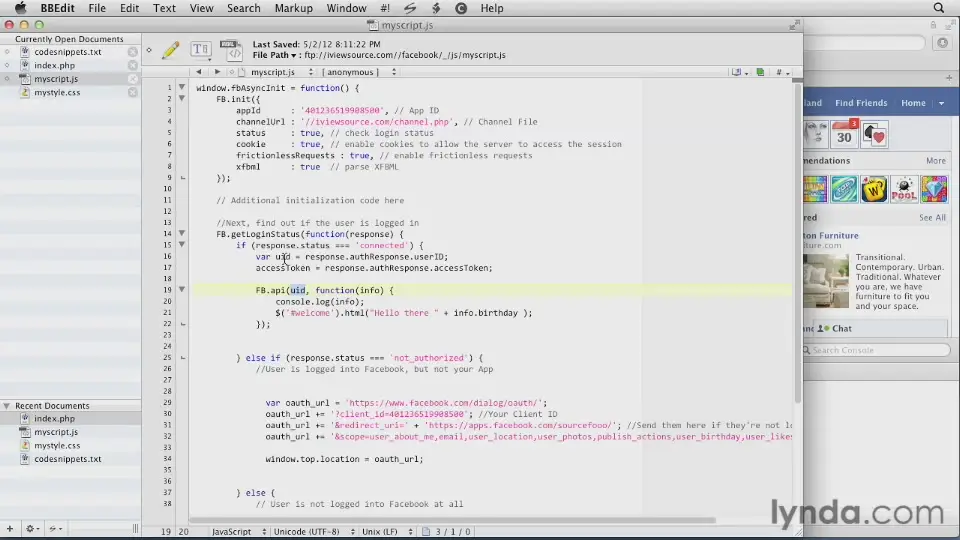The width and height of the screenshot is (960, 540).
Task: Open the yellow W word game icon
Action: pyautogui.click(x=874, y=189)
